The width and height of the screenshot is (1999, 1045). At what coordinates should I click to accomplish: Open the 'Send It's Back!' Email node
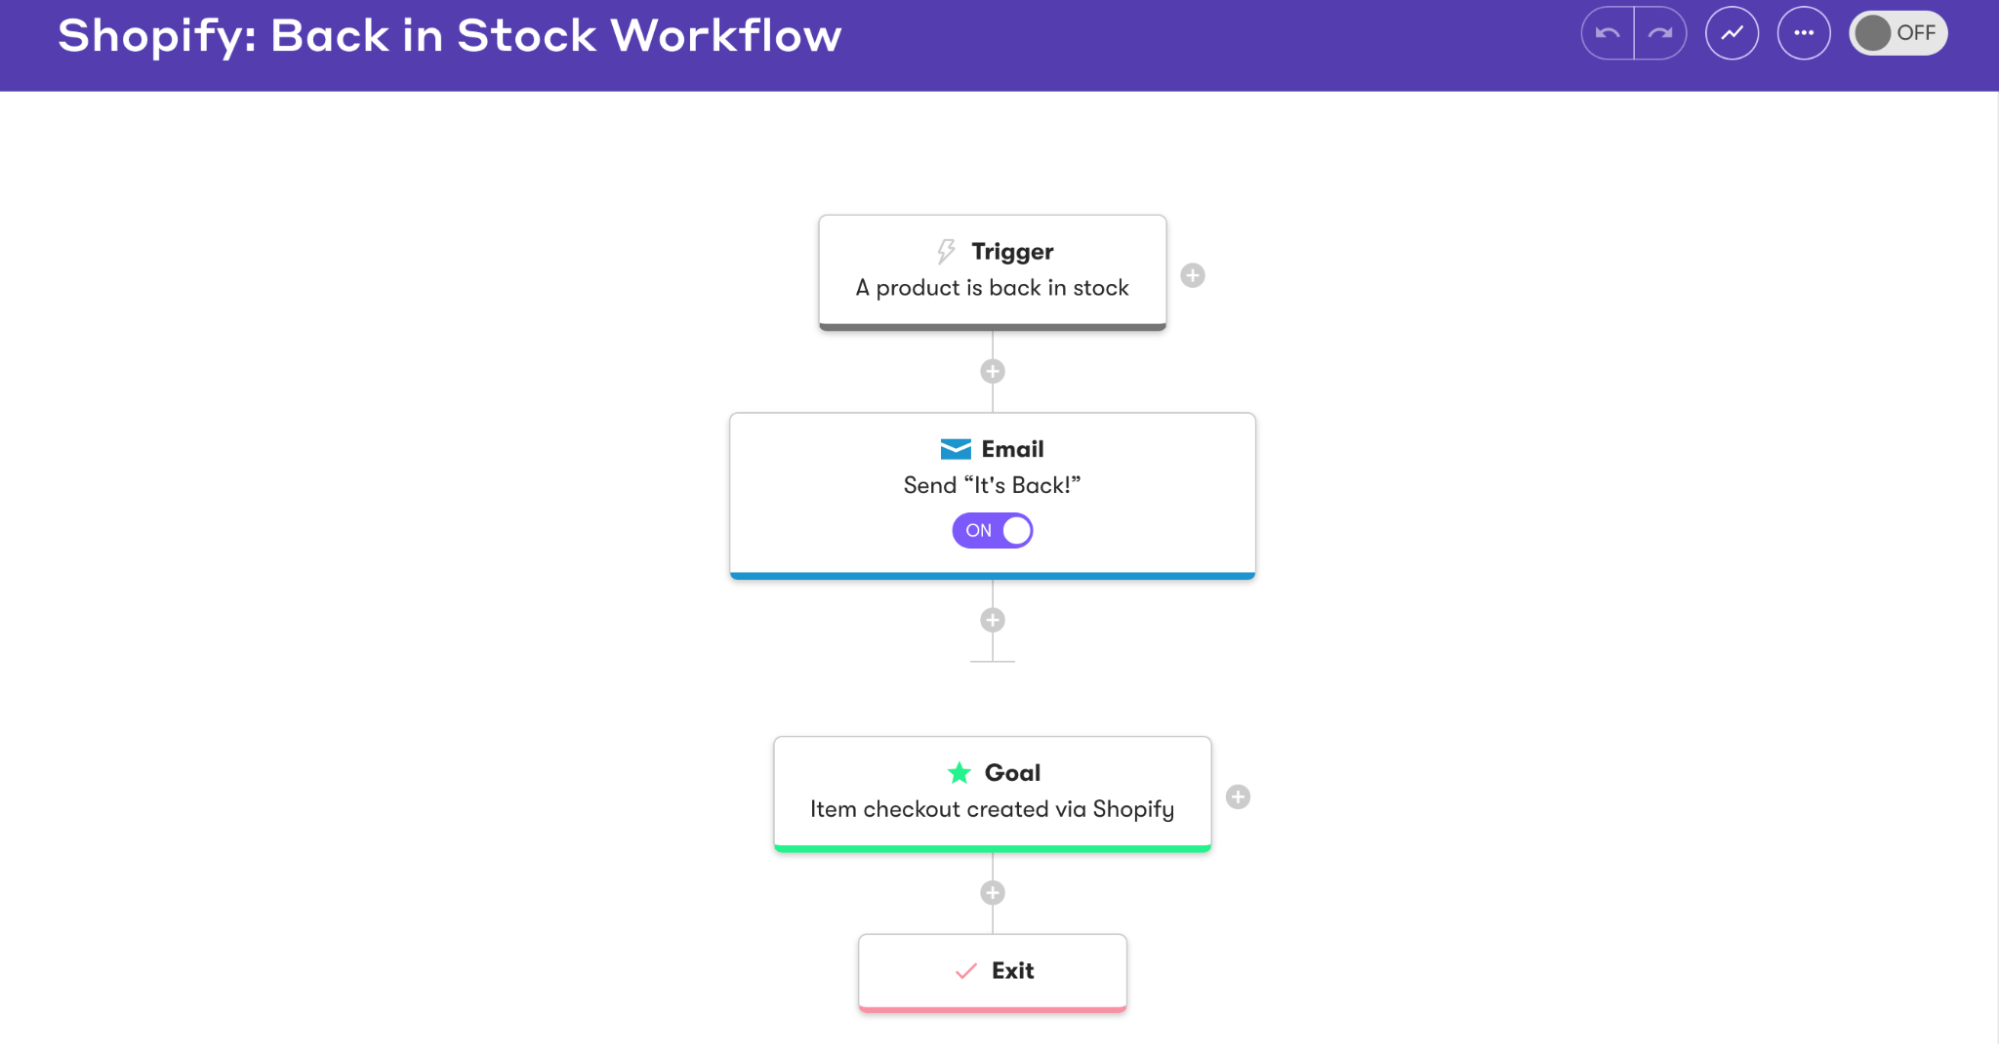pyautogui.click(x=991, y=485)
